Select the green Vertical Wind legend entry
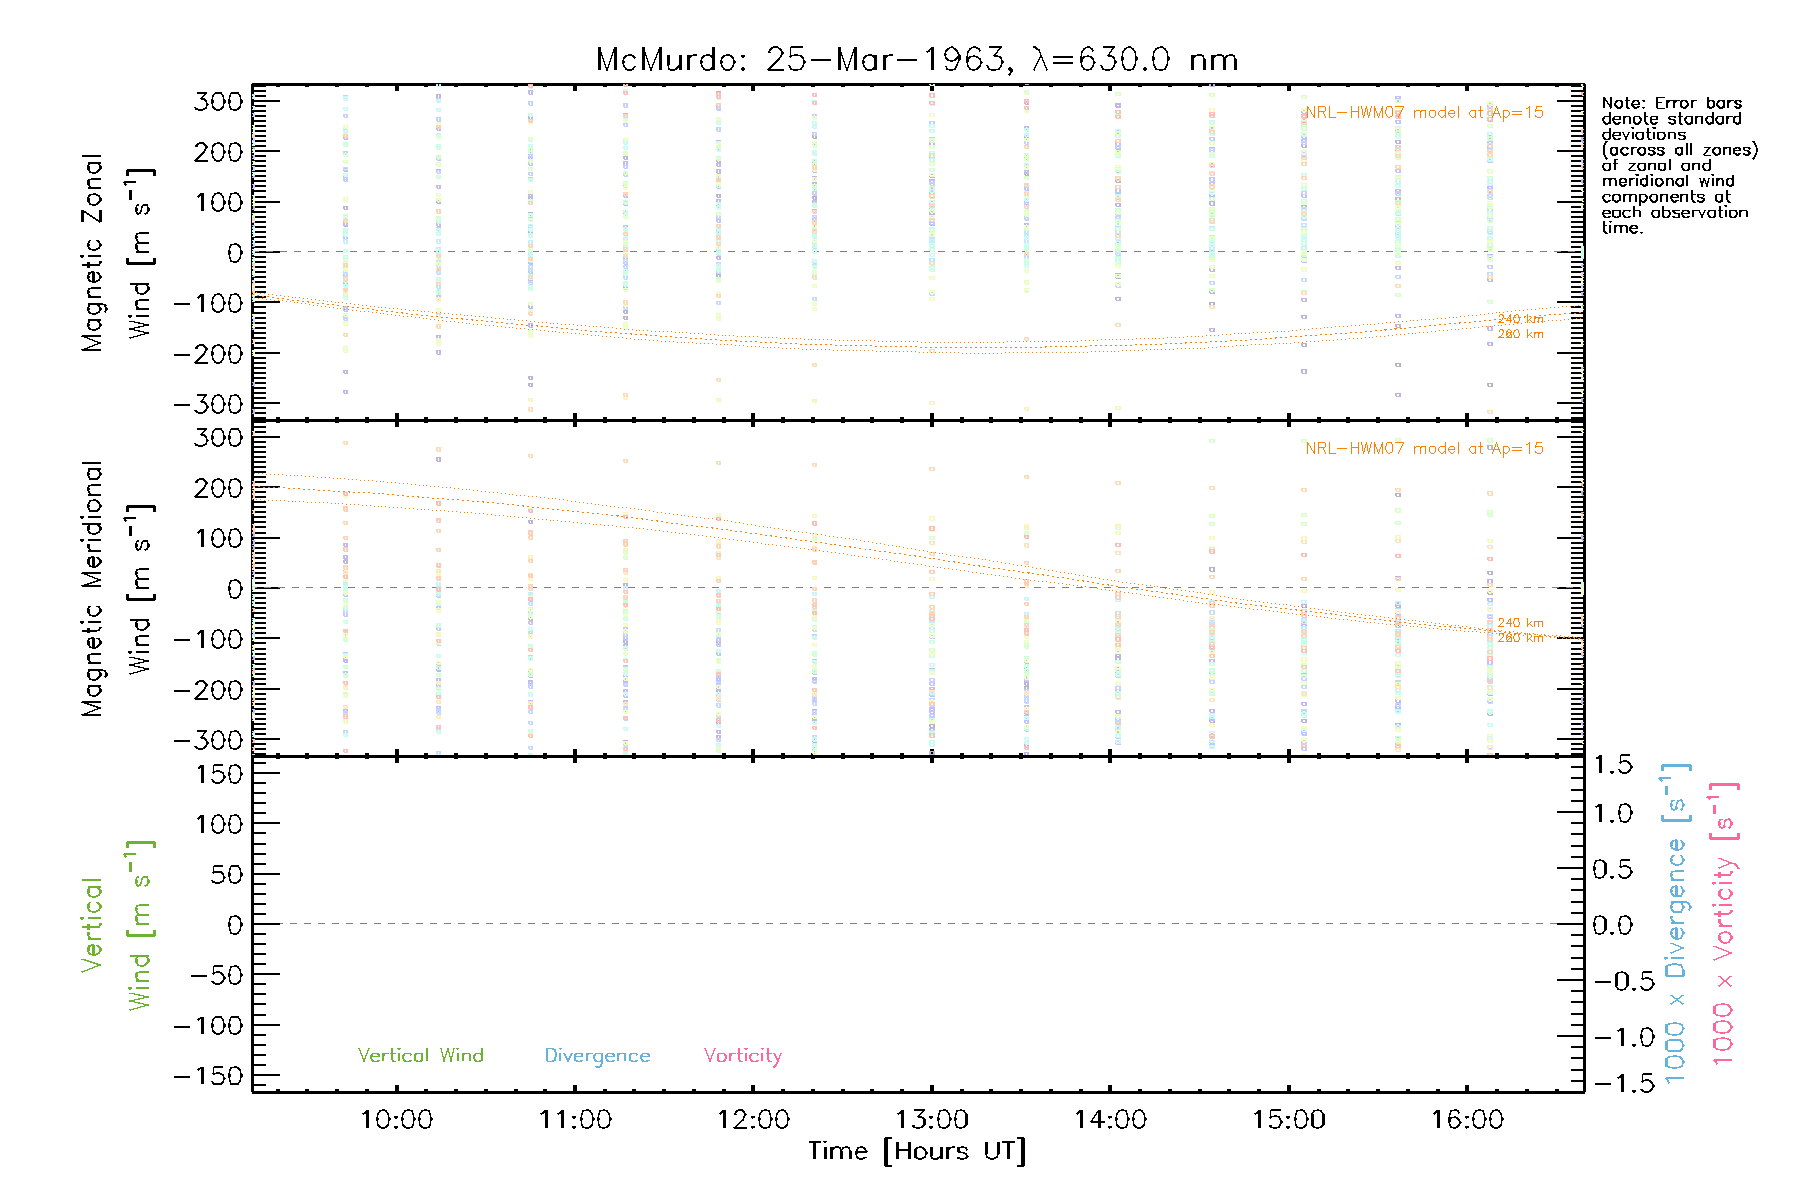Image resolution: width=1800 pixels, height=1200 pixels. [420, 1055]
